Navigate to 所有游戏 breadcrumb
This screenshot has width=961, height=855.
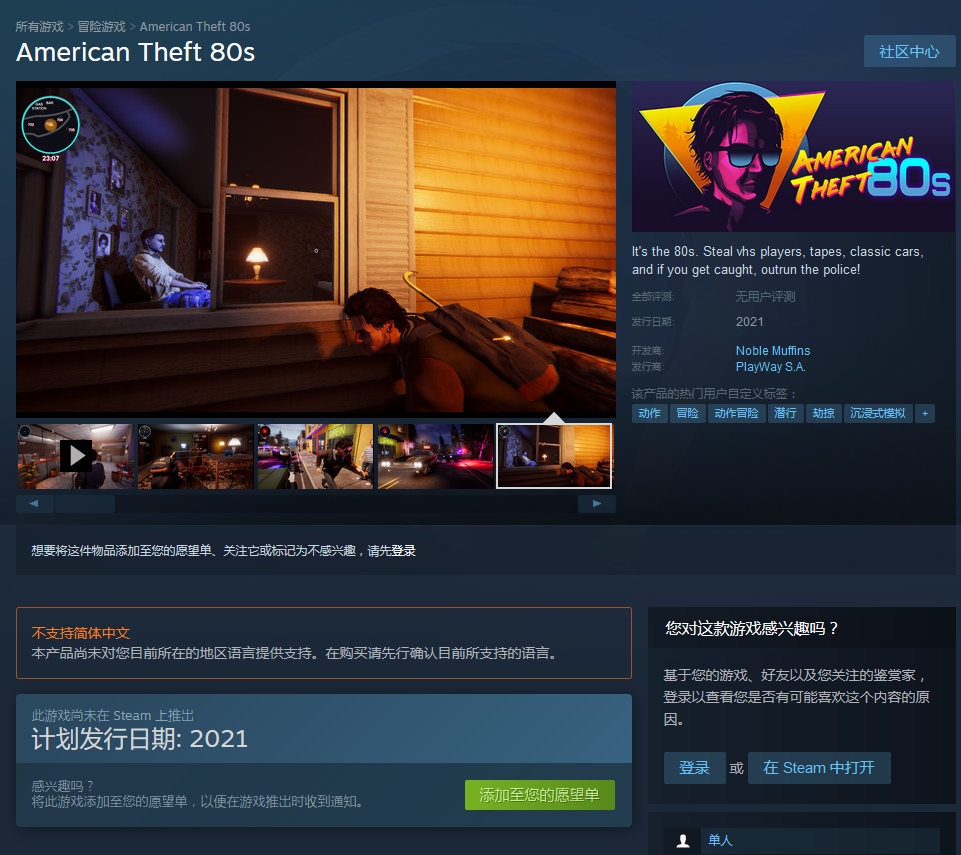click(x=38, y=26)
